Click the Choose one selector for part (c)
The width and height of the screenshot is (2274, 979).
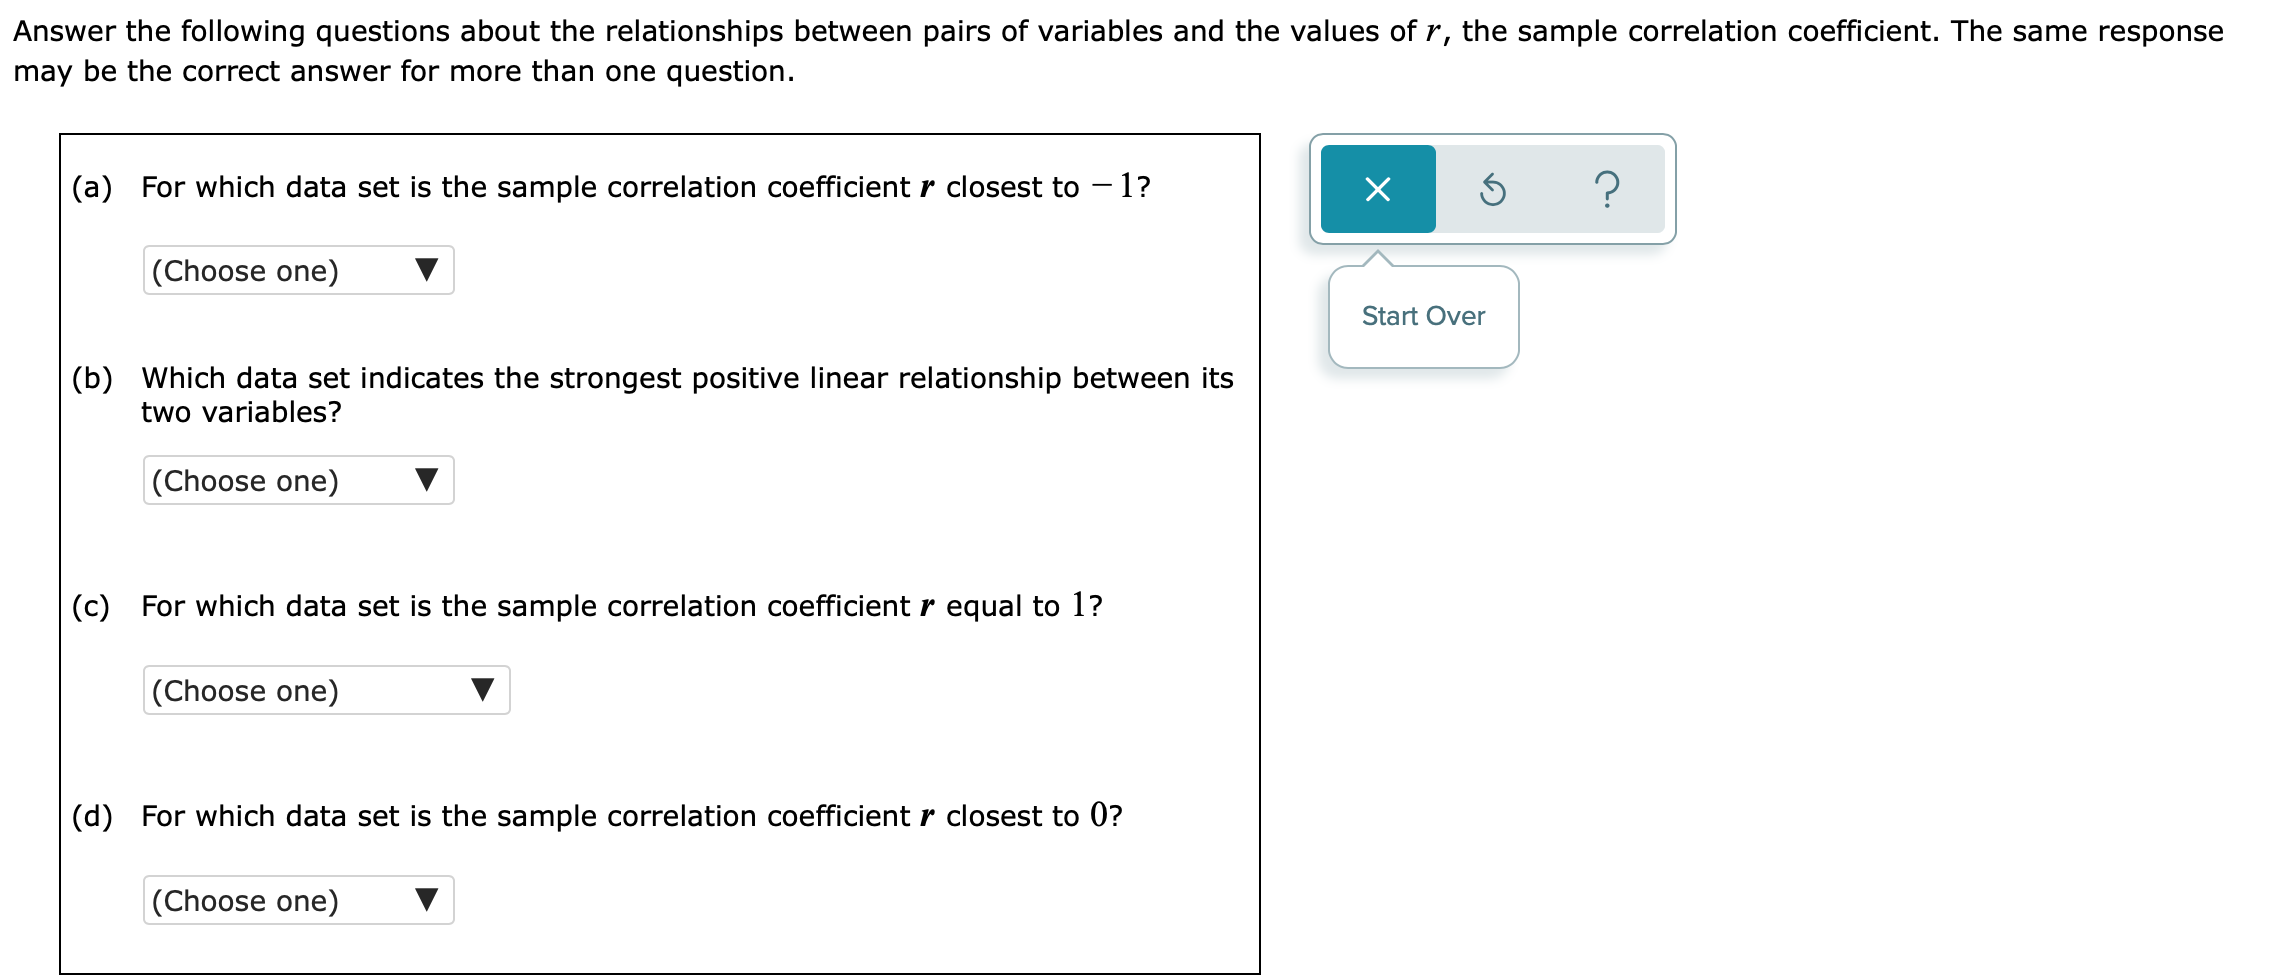click(x=326, y=690)
